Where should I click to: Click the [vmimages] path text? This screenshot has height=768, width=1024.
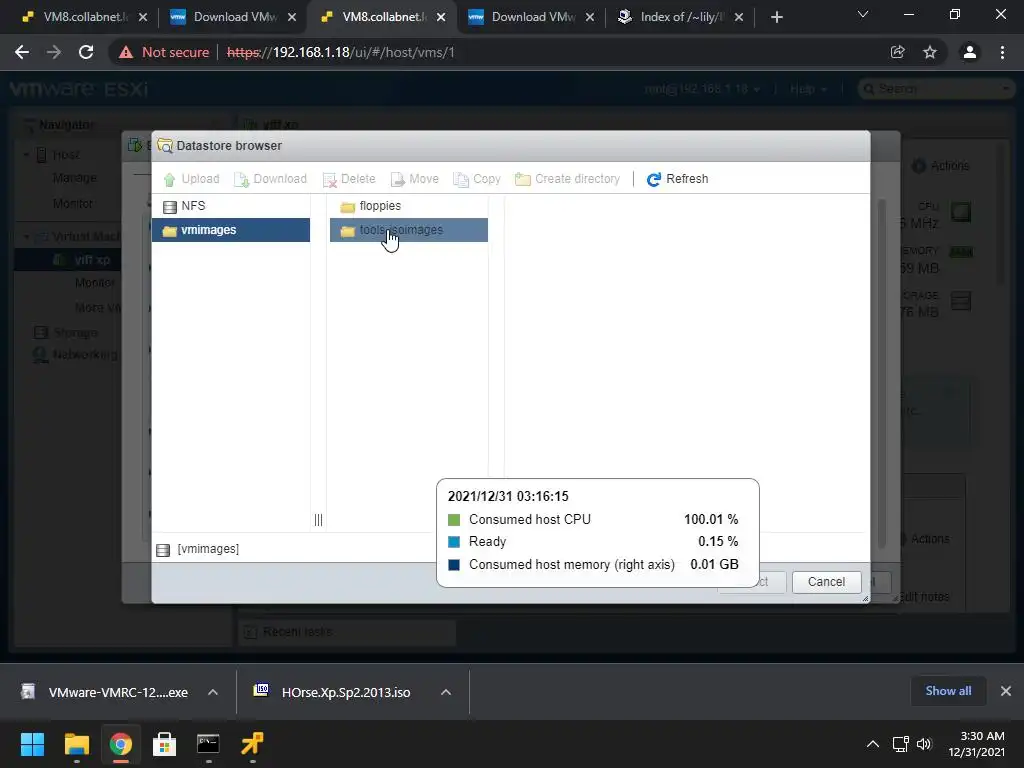(x=208, y=549)
